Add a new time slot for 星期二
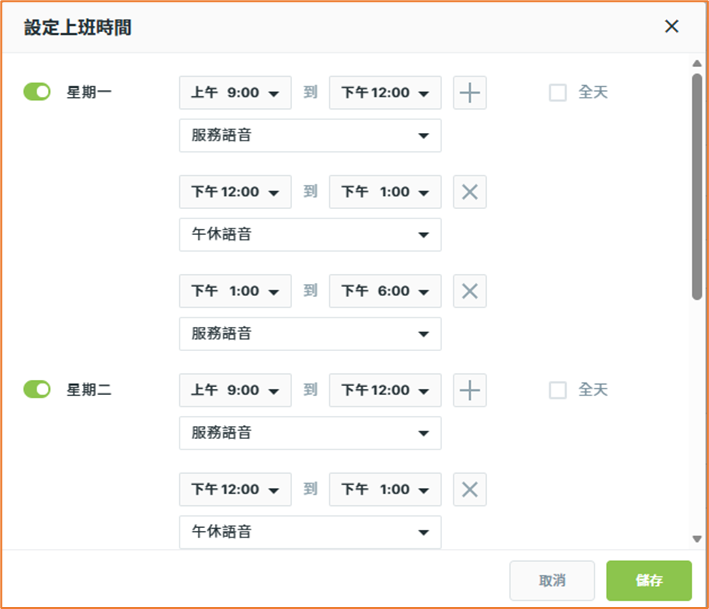Screen dimensions: 709x609 pyautogui.click(x=470, y=391)
